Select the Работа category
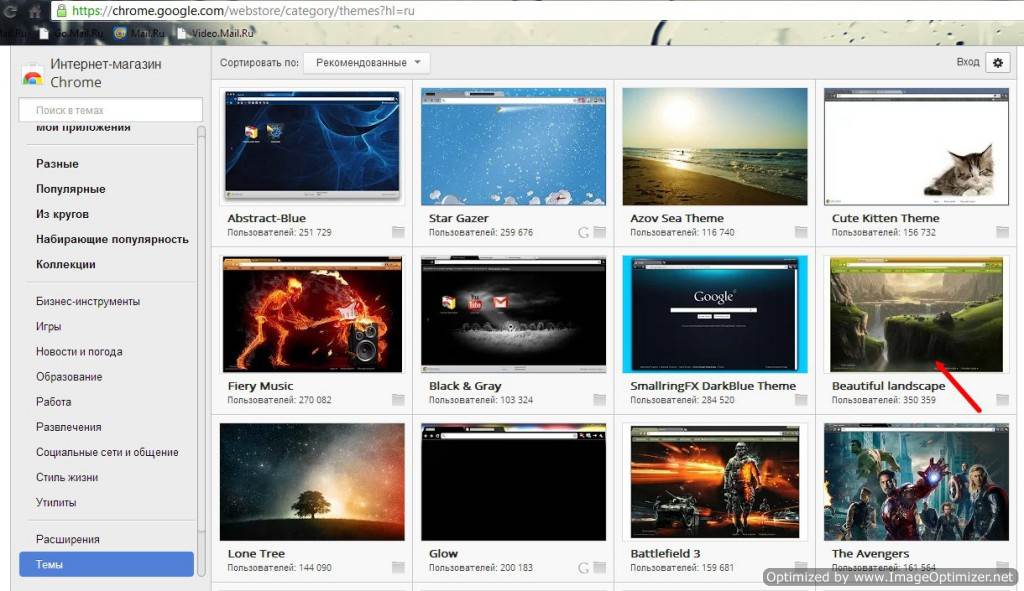 (54, 402)
